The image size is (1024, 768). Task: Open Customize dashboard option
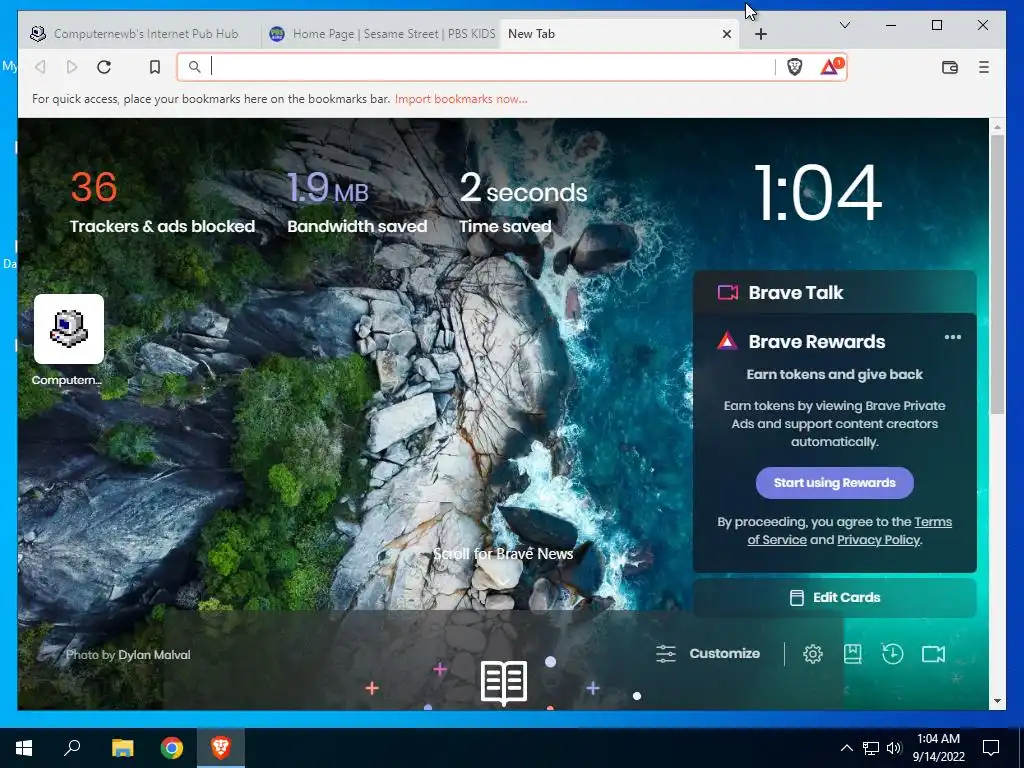(708, 654)
